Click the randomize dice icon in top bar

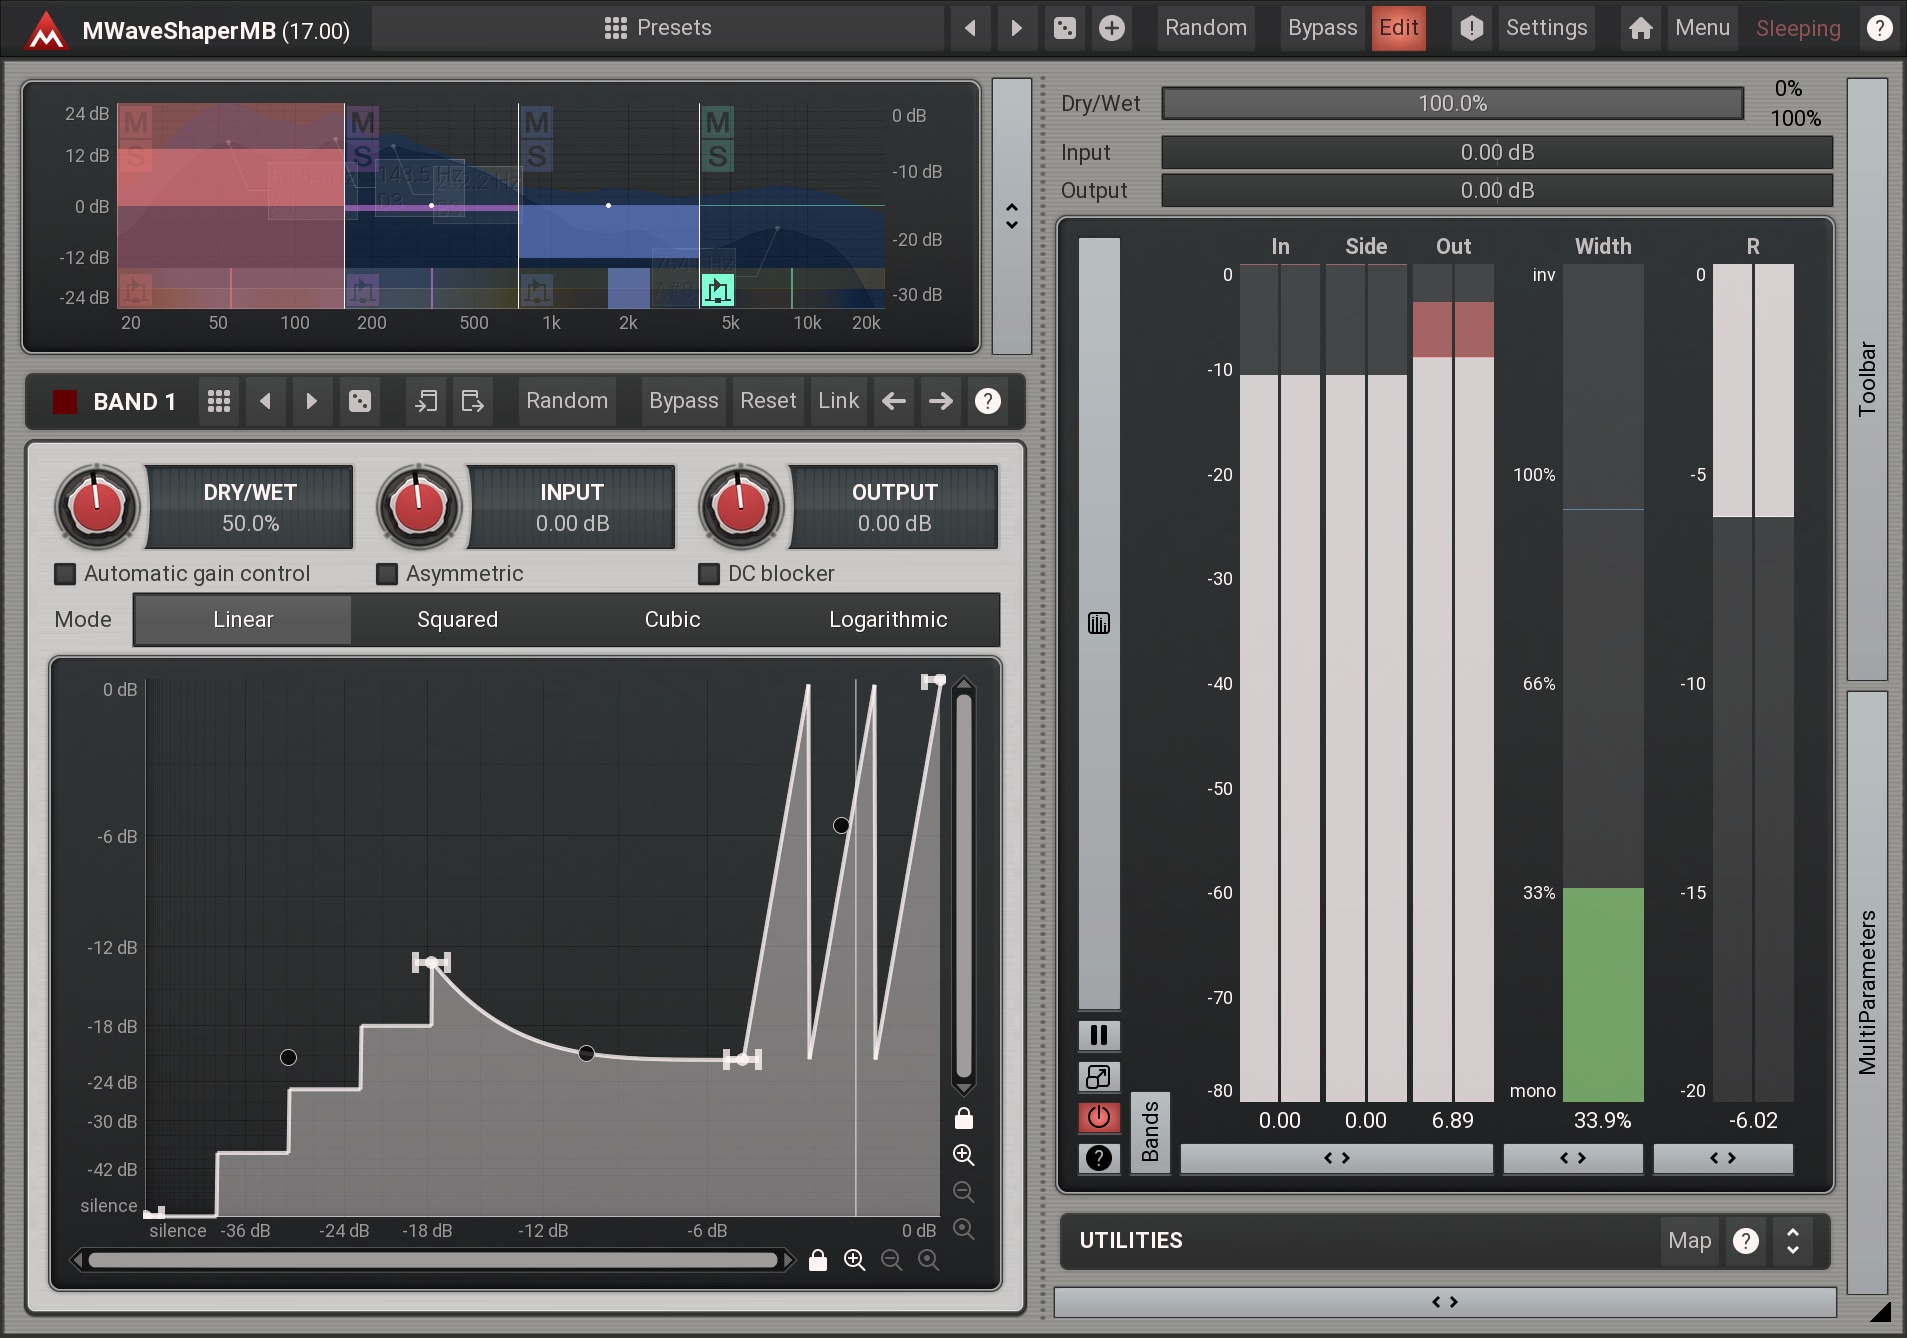pyautogui.click(x=1065, y=28)
